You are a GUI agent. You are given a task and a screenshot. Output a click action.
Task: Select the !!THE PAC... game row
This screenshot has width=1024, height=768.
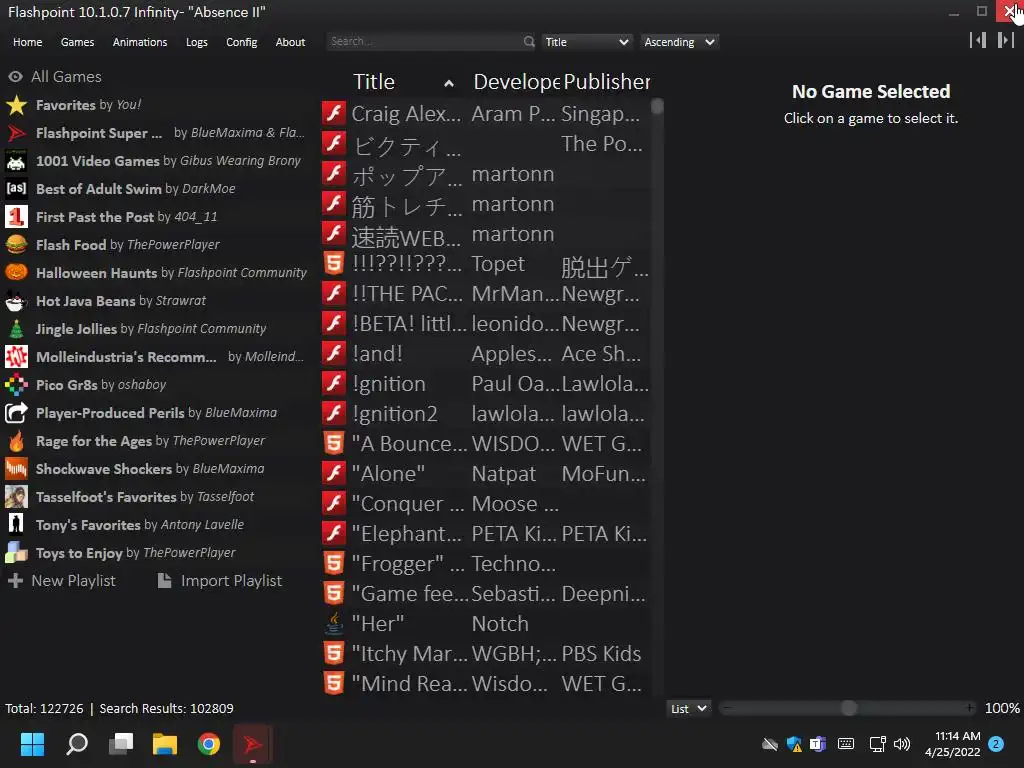[x=486, y=293]
